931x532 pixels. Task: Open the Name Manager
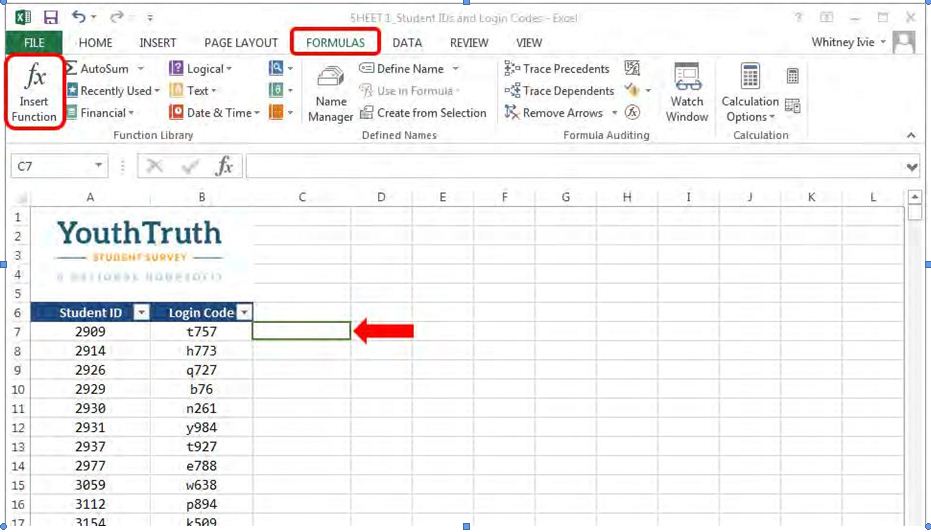331,93
